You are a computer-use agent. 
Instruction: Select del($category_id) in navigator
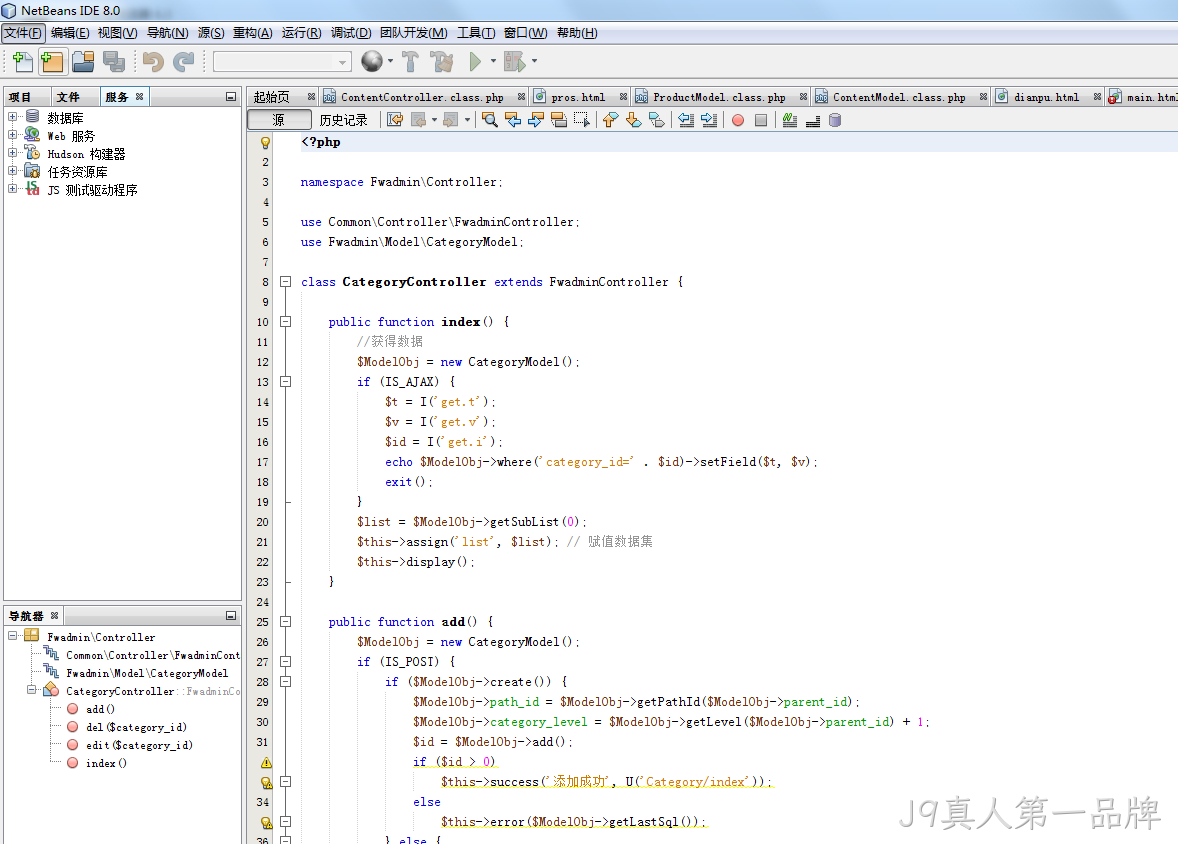136,727
